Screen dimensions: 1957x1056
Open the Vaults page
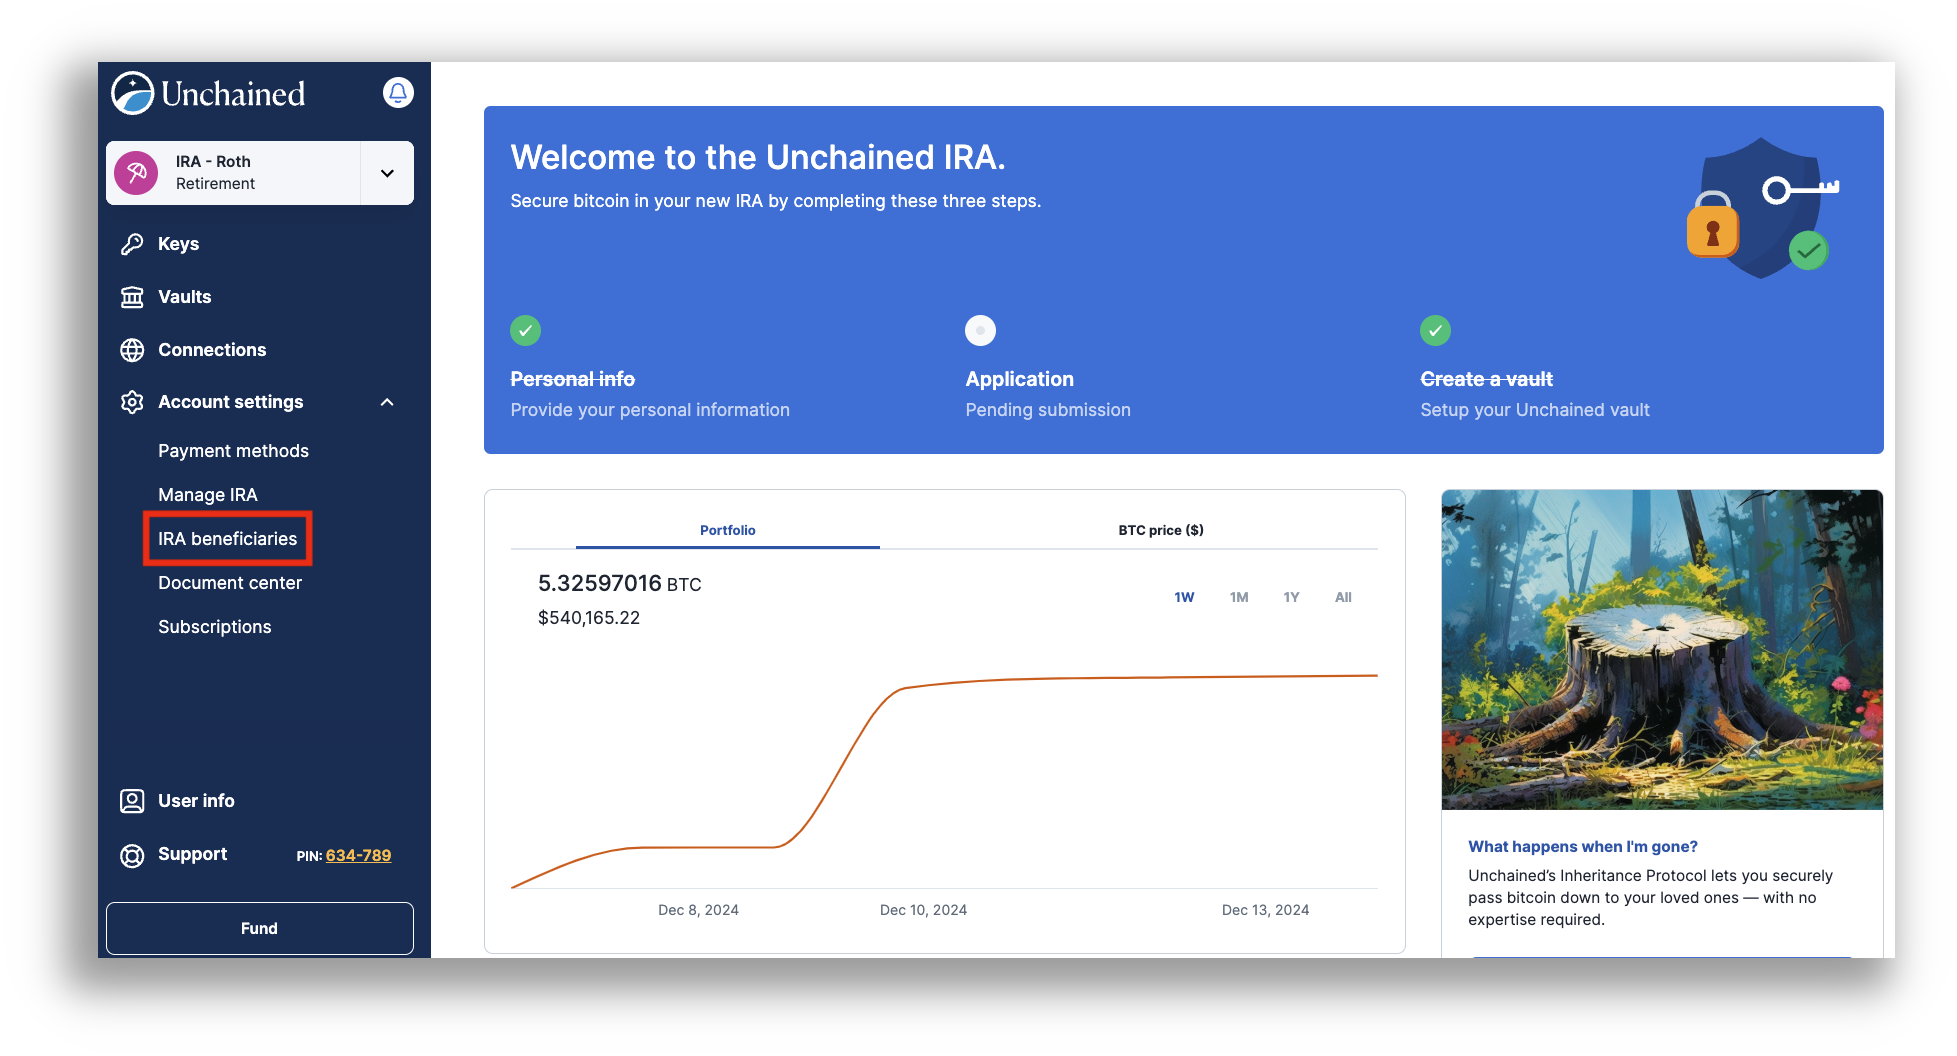(185, 297)
